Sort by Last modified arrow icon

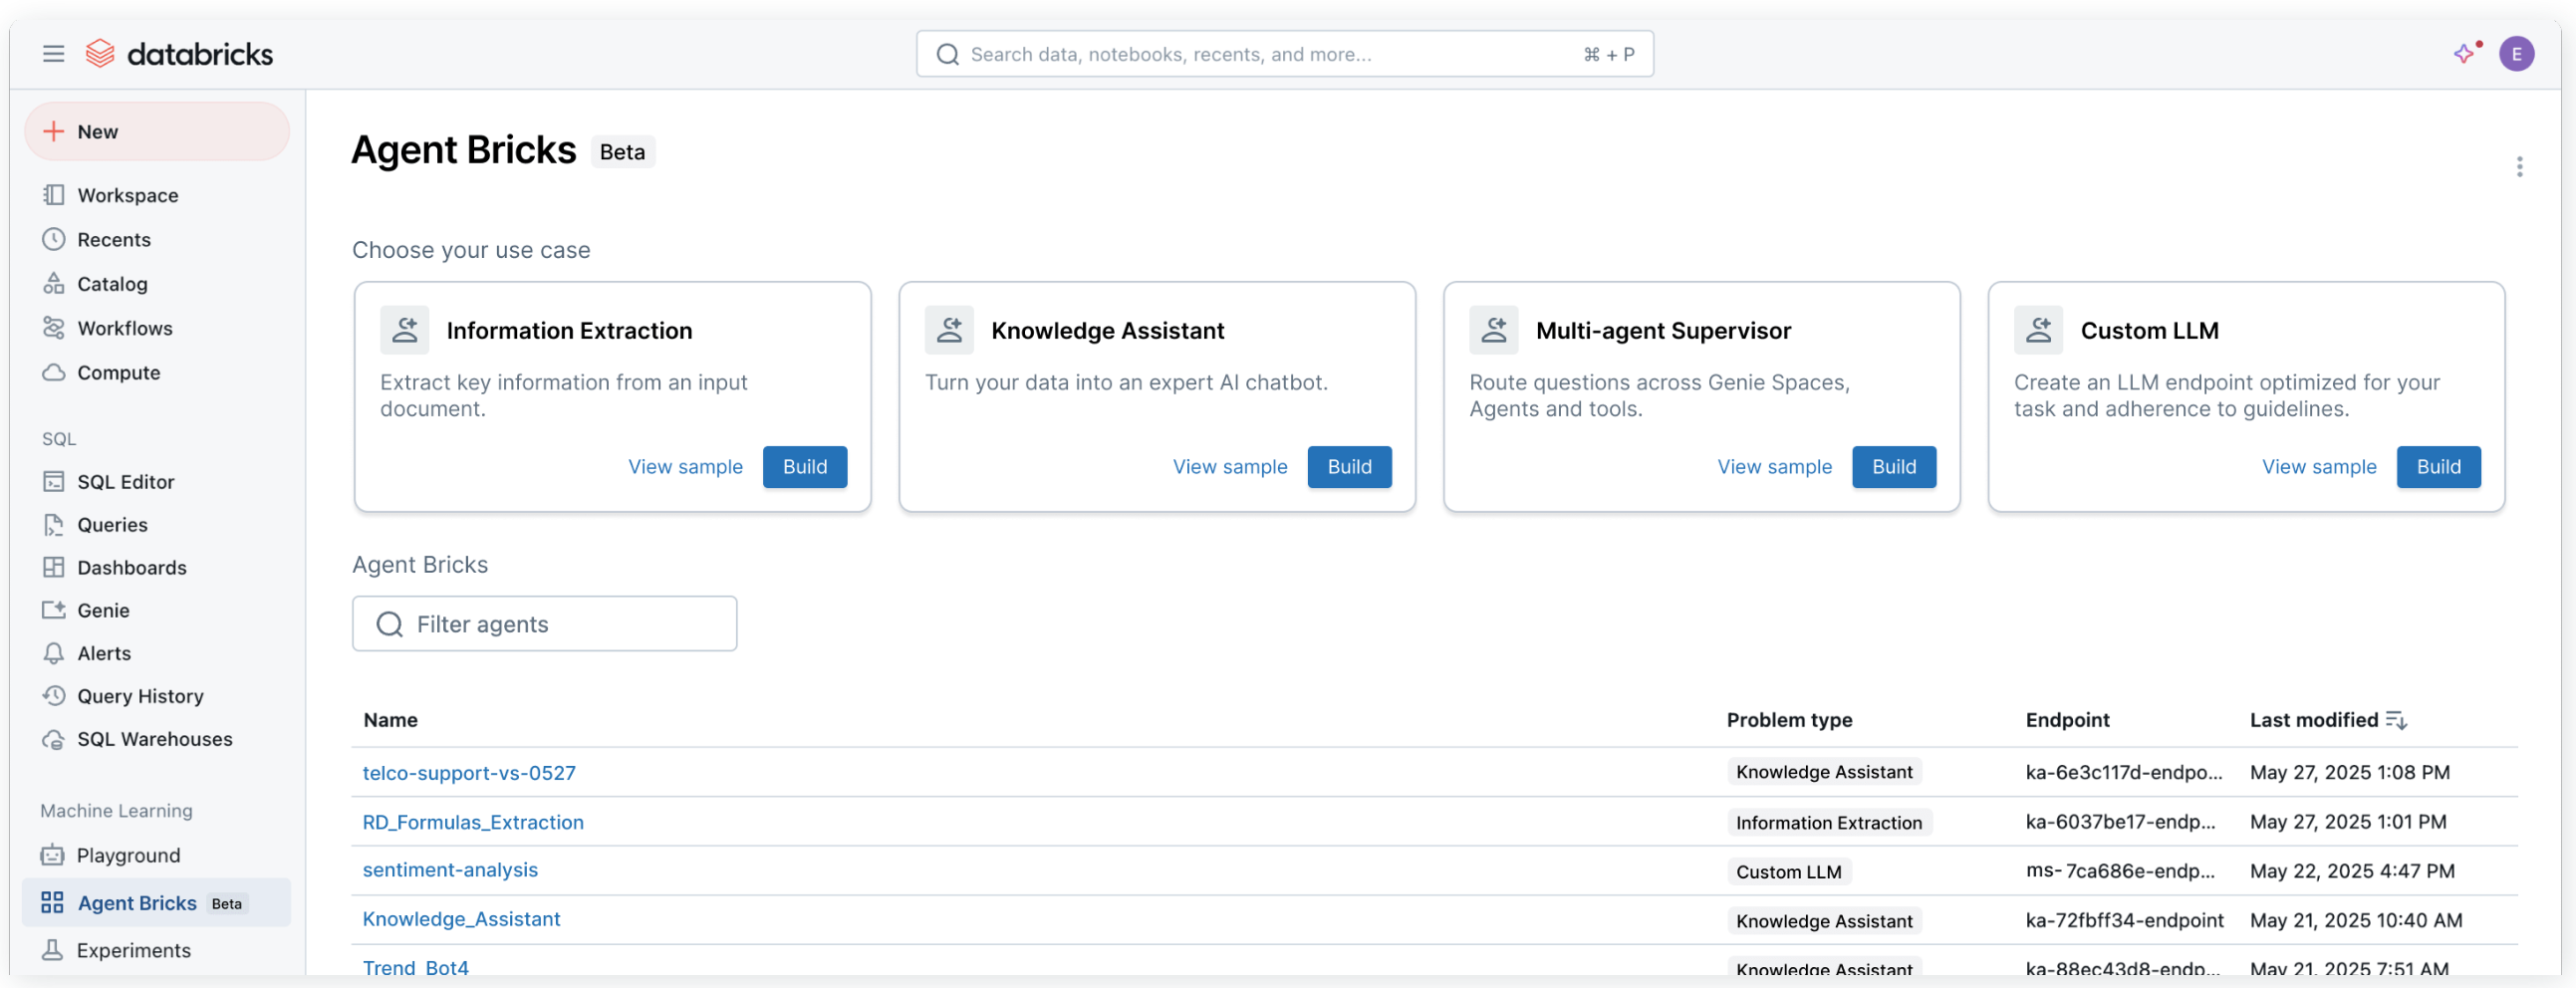2397,720
